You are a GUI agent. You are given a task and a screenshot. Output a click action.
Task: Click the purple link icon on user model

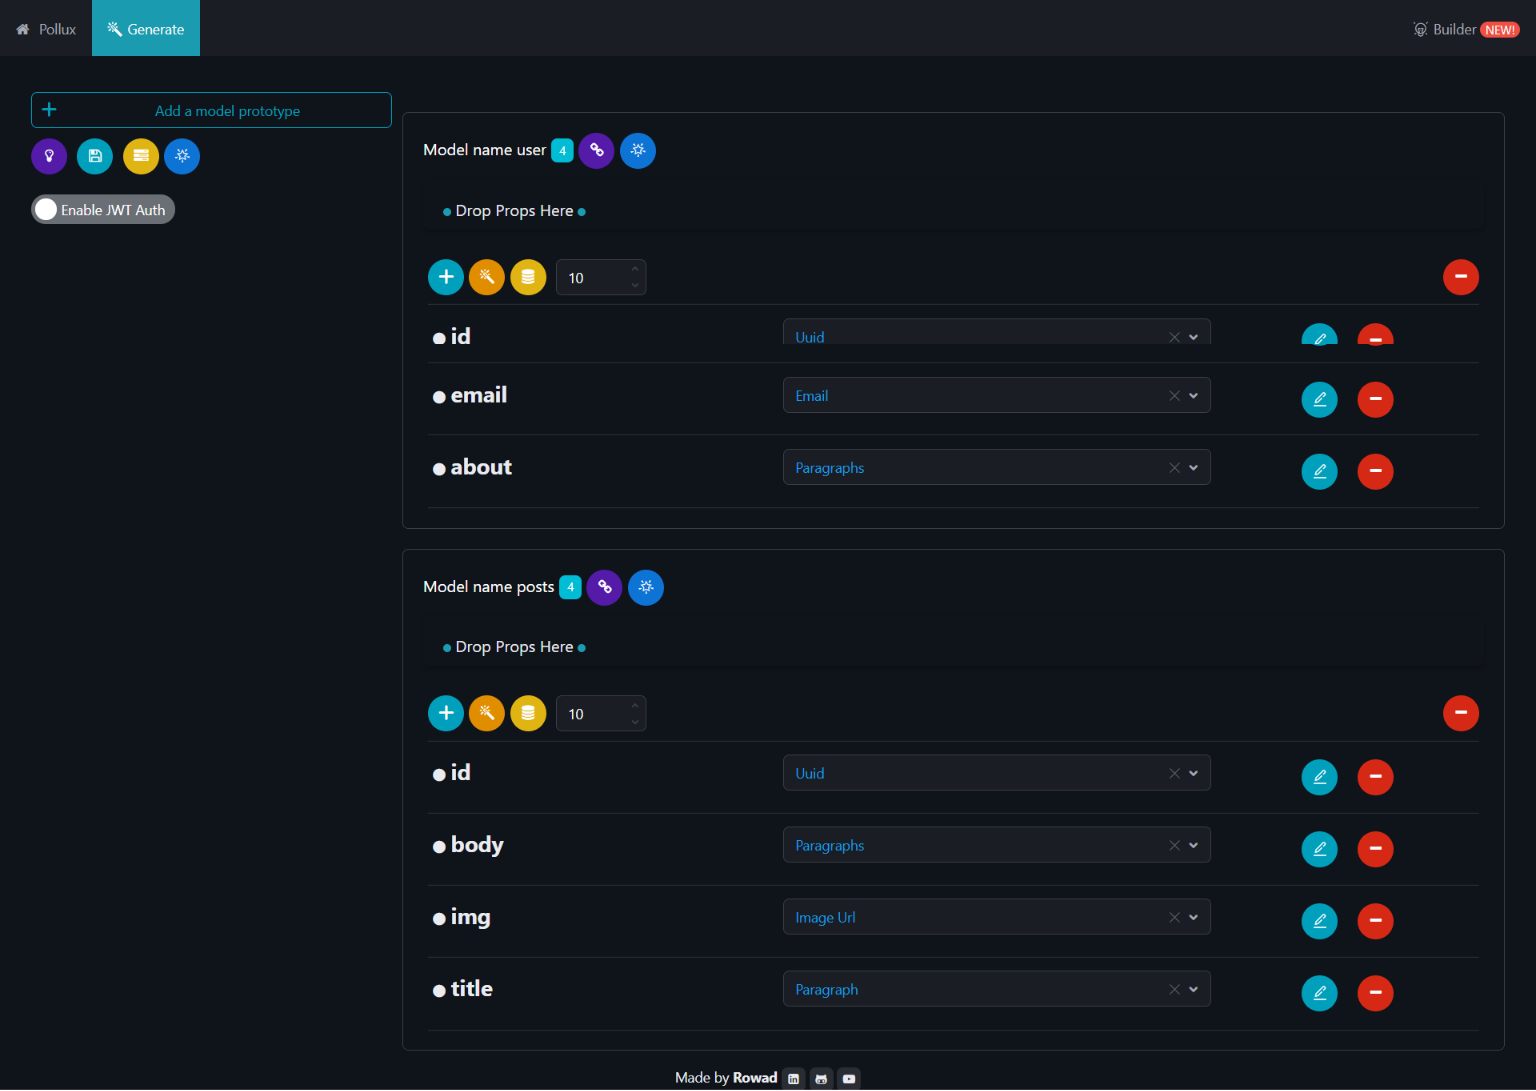(x=596, y=150)
